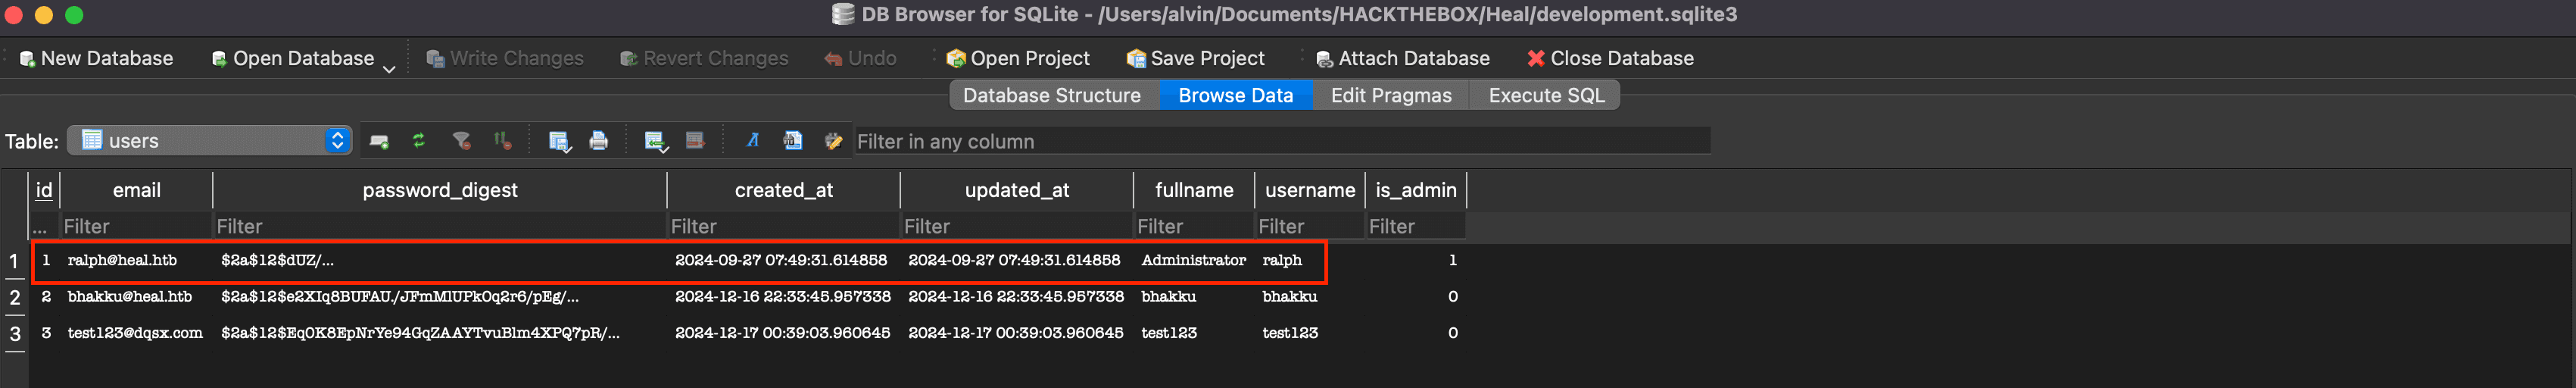The height and width of the screenshot is (388, 2576).
Task: Sort by the password_digest column header
Action: click(x=439, y=190)
